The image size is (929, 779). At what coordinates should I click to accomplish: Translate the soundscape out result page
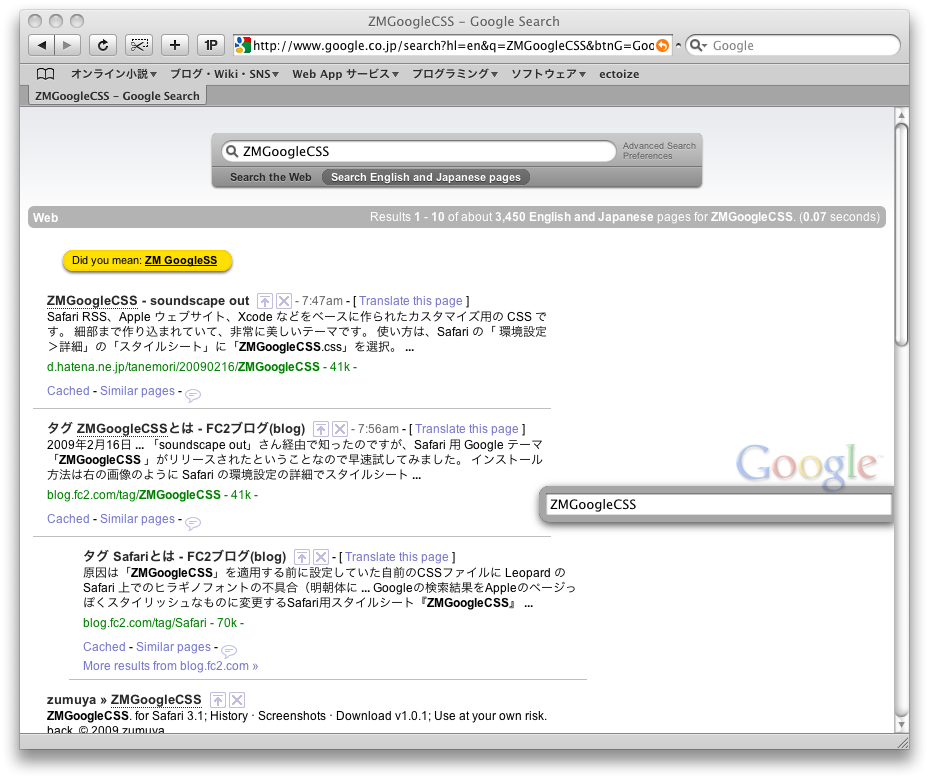coord(411,301)
